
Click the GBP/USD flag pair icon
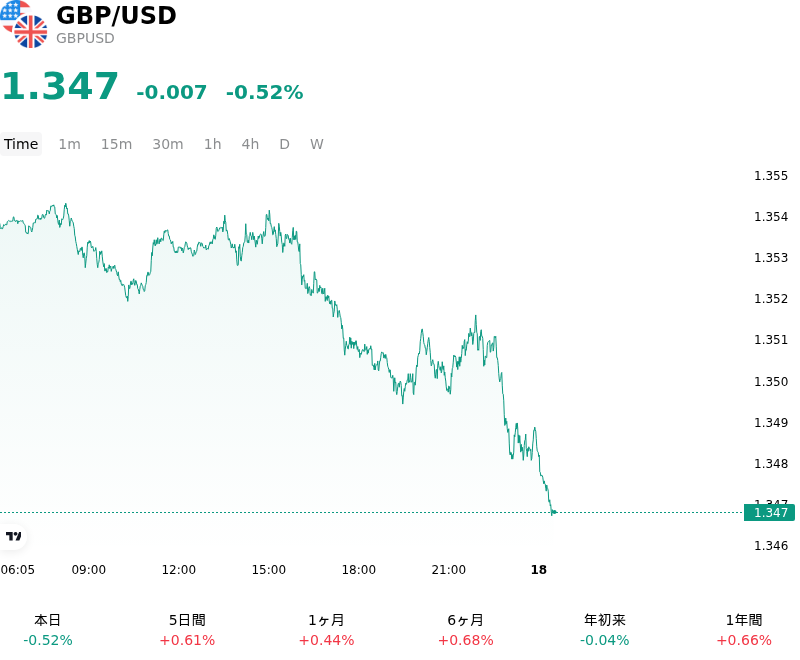pos(23,24)
